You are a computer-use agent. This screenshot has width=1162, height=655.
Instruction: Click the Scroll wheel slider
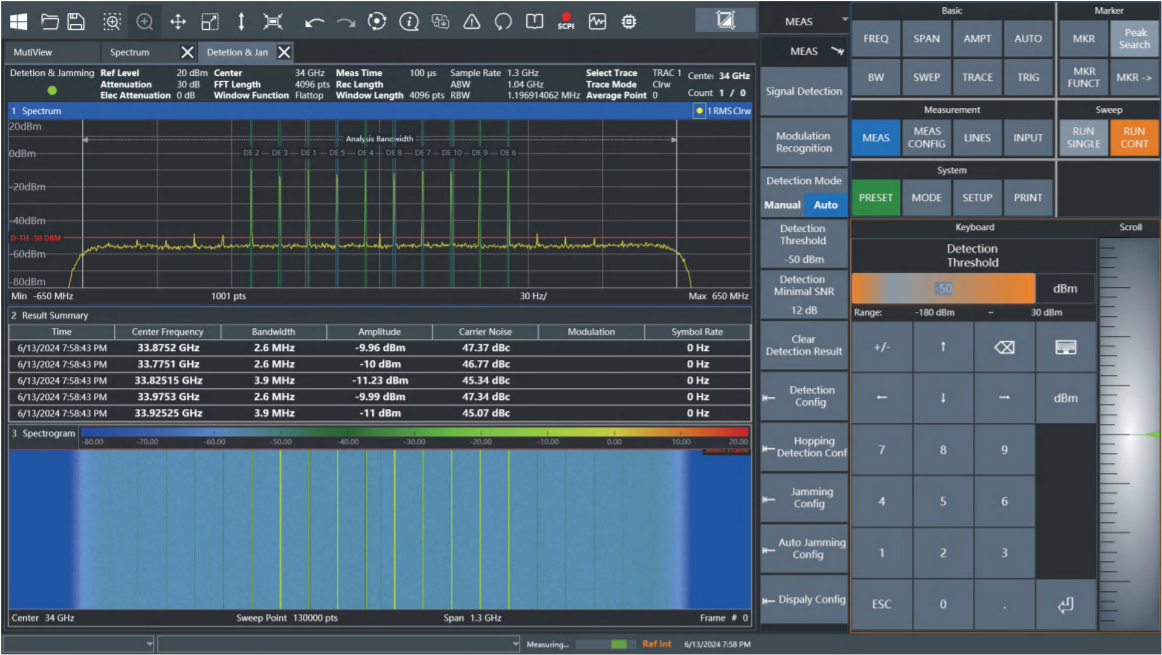click(1129, 434)
